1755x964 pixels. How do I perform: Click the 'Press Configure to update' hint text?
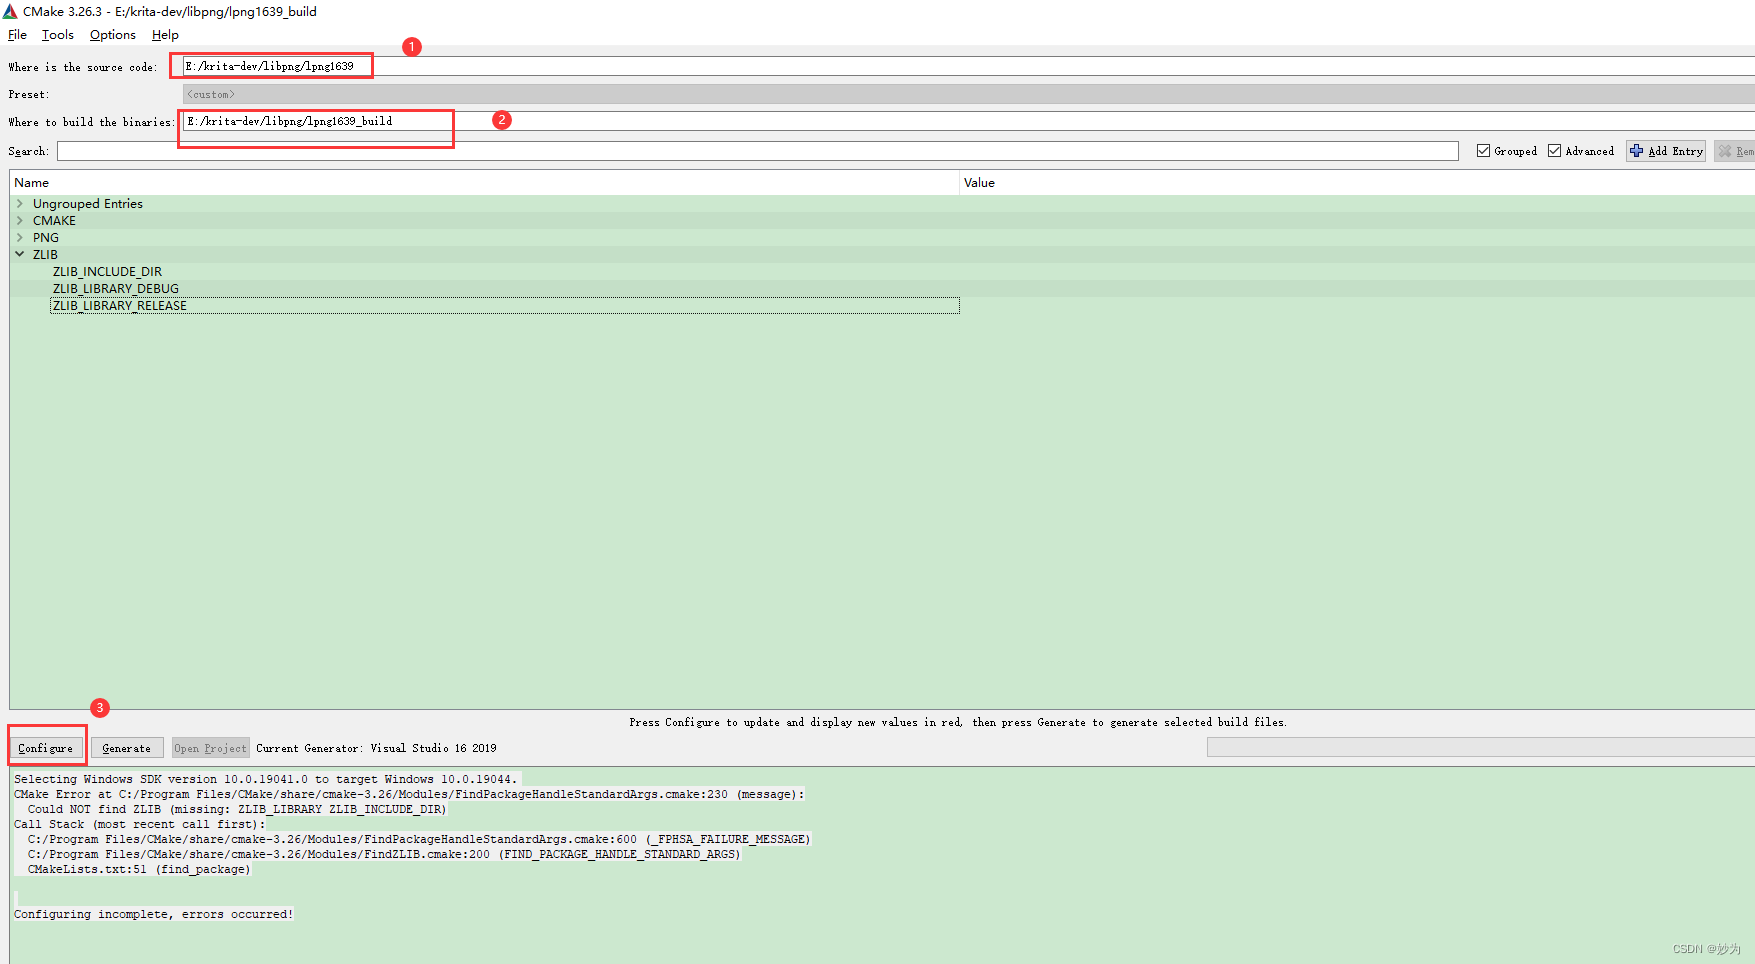click(x=958, y=722)
